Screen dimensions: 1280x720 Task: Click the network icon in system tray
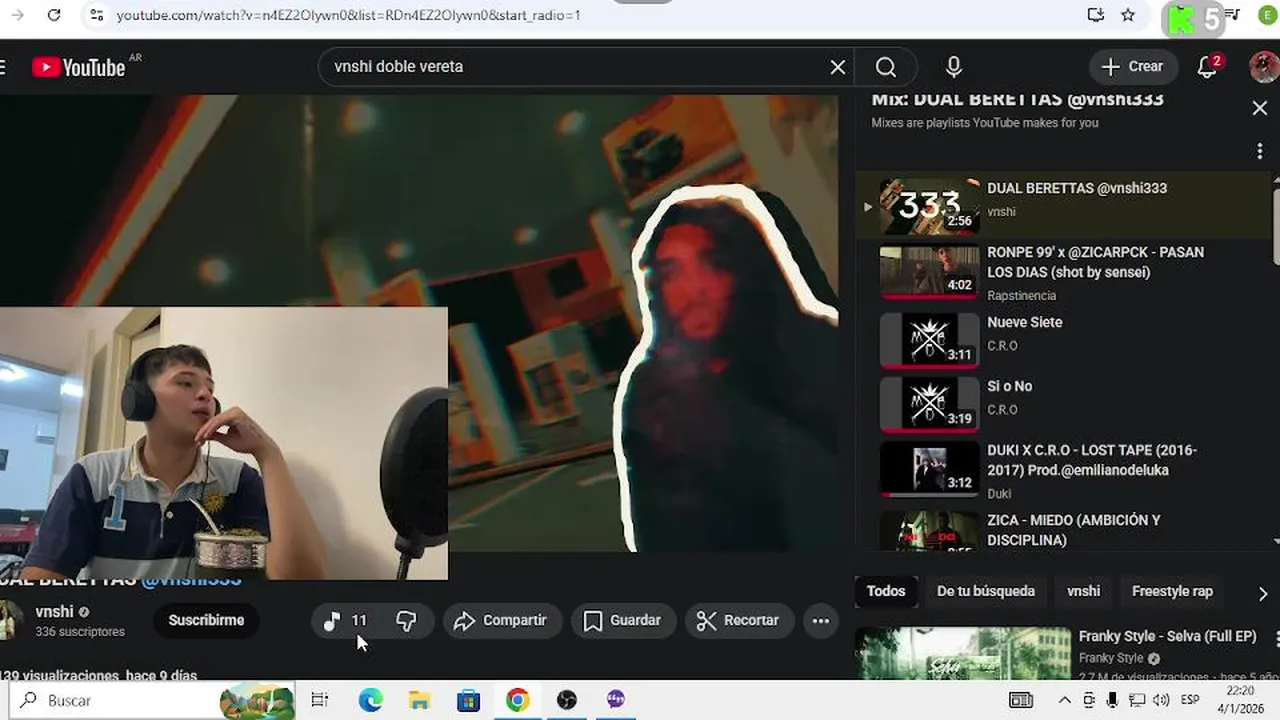[1137, 700]
